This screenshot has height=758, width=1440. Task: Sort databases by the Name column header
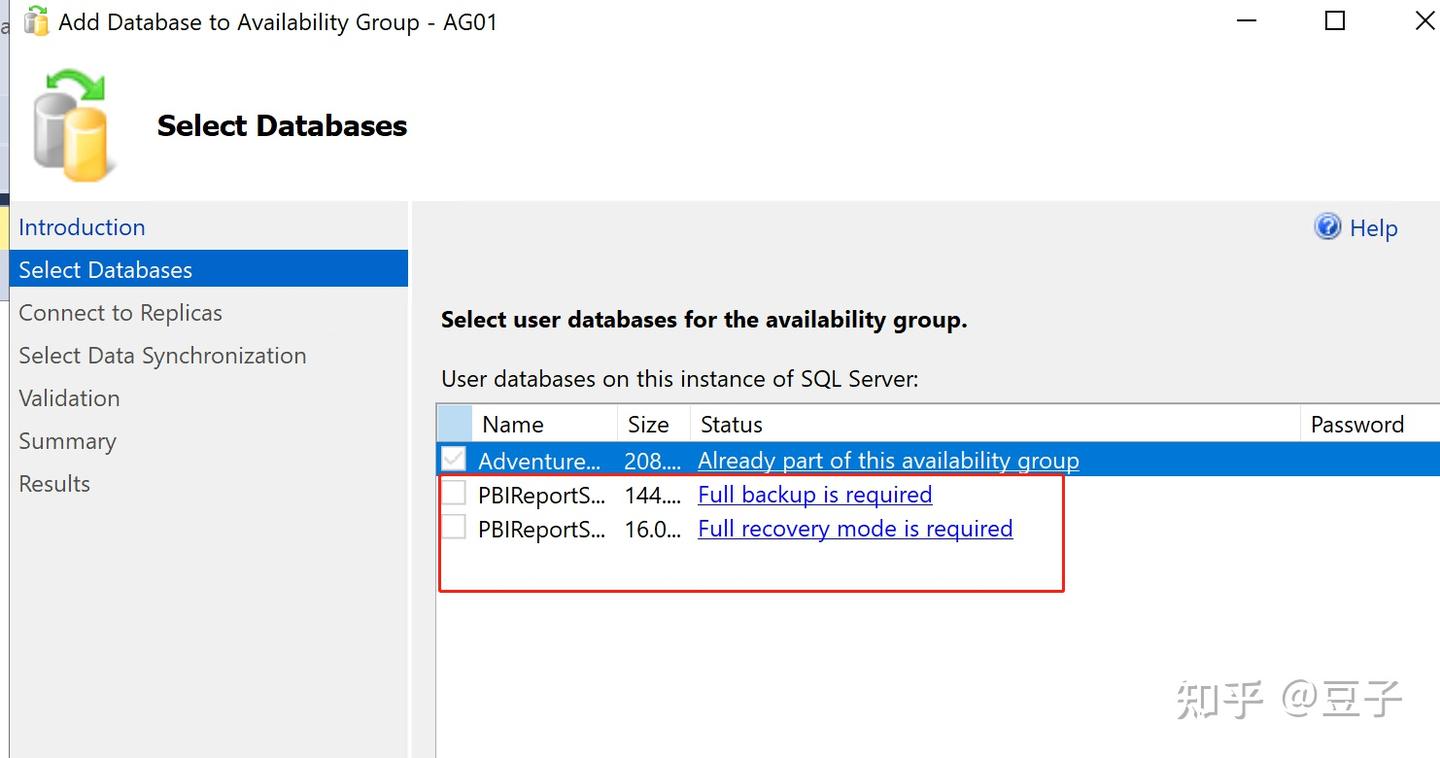click(545, 424)
